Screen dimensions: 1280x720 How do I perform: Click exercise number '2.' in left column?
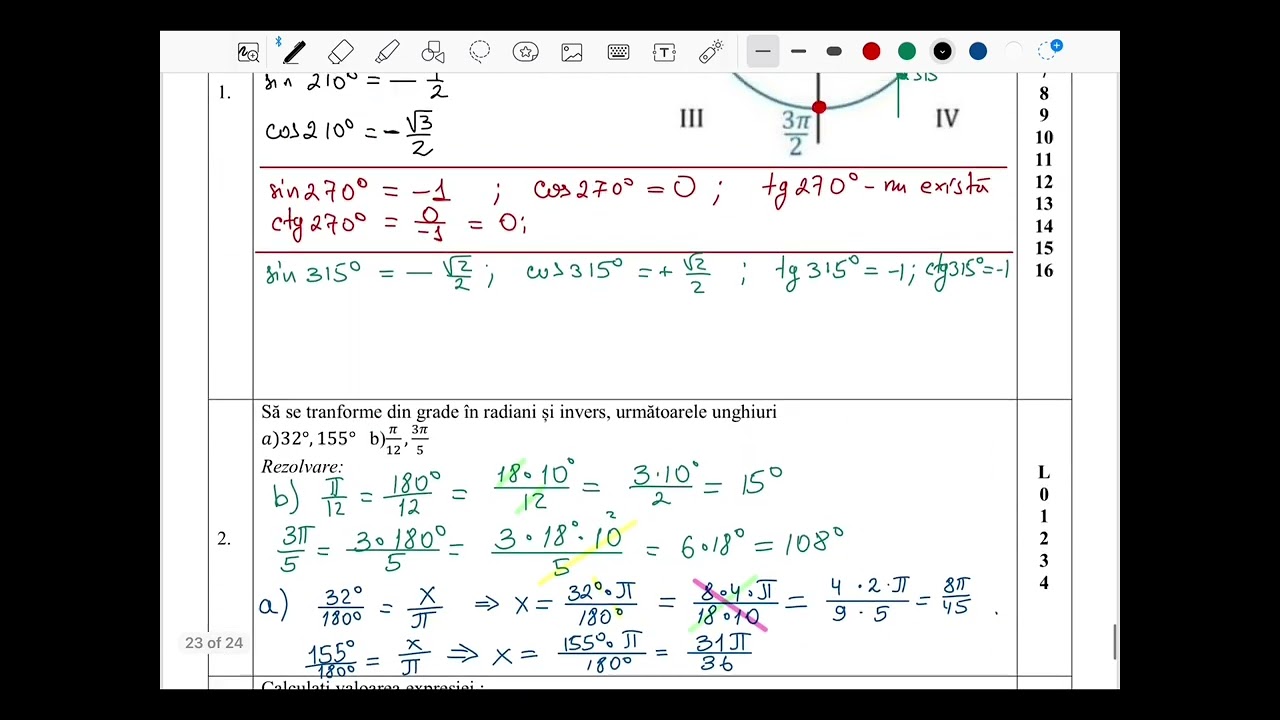pos(224,539)
